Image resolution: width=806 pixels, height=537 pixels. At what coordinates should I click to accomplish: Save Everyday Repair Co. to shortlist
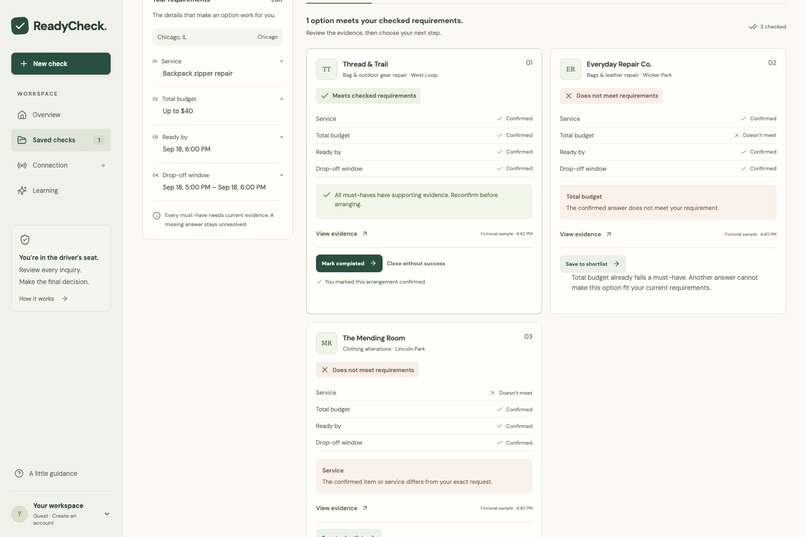(x=593, y=264)
